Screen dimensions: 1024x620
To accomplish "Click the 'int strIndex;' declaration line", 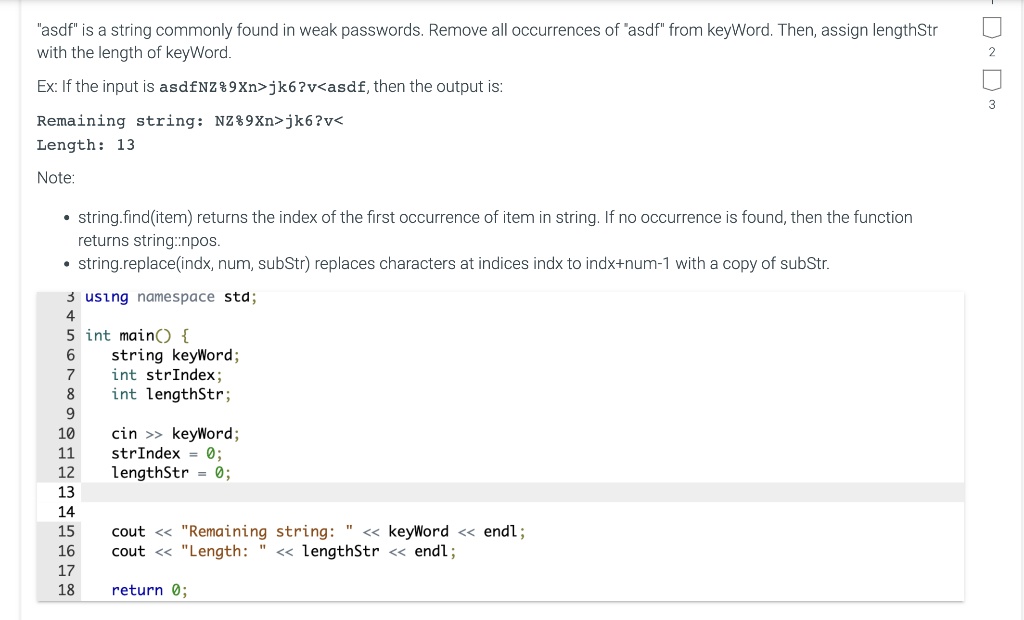I will click(x=167, y=375).
